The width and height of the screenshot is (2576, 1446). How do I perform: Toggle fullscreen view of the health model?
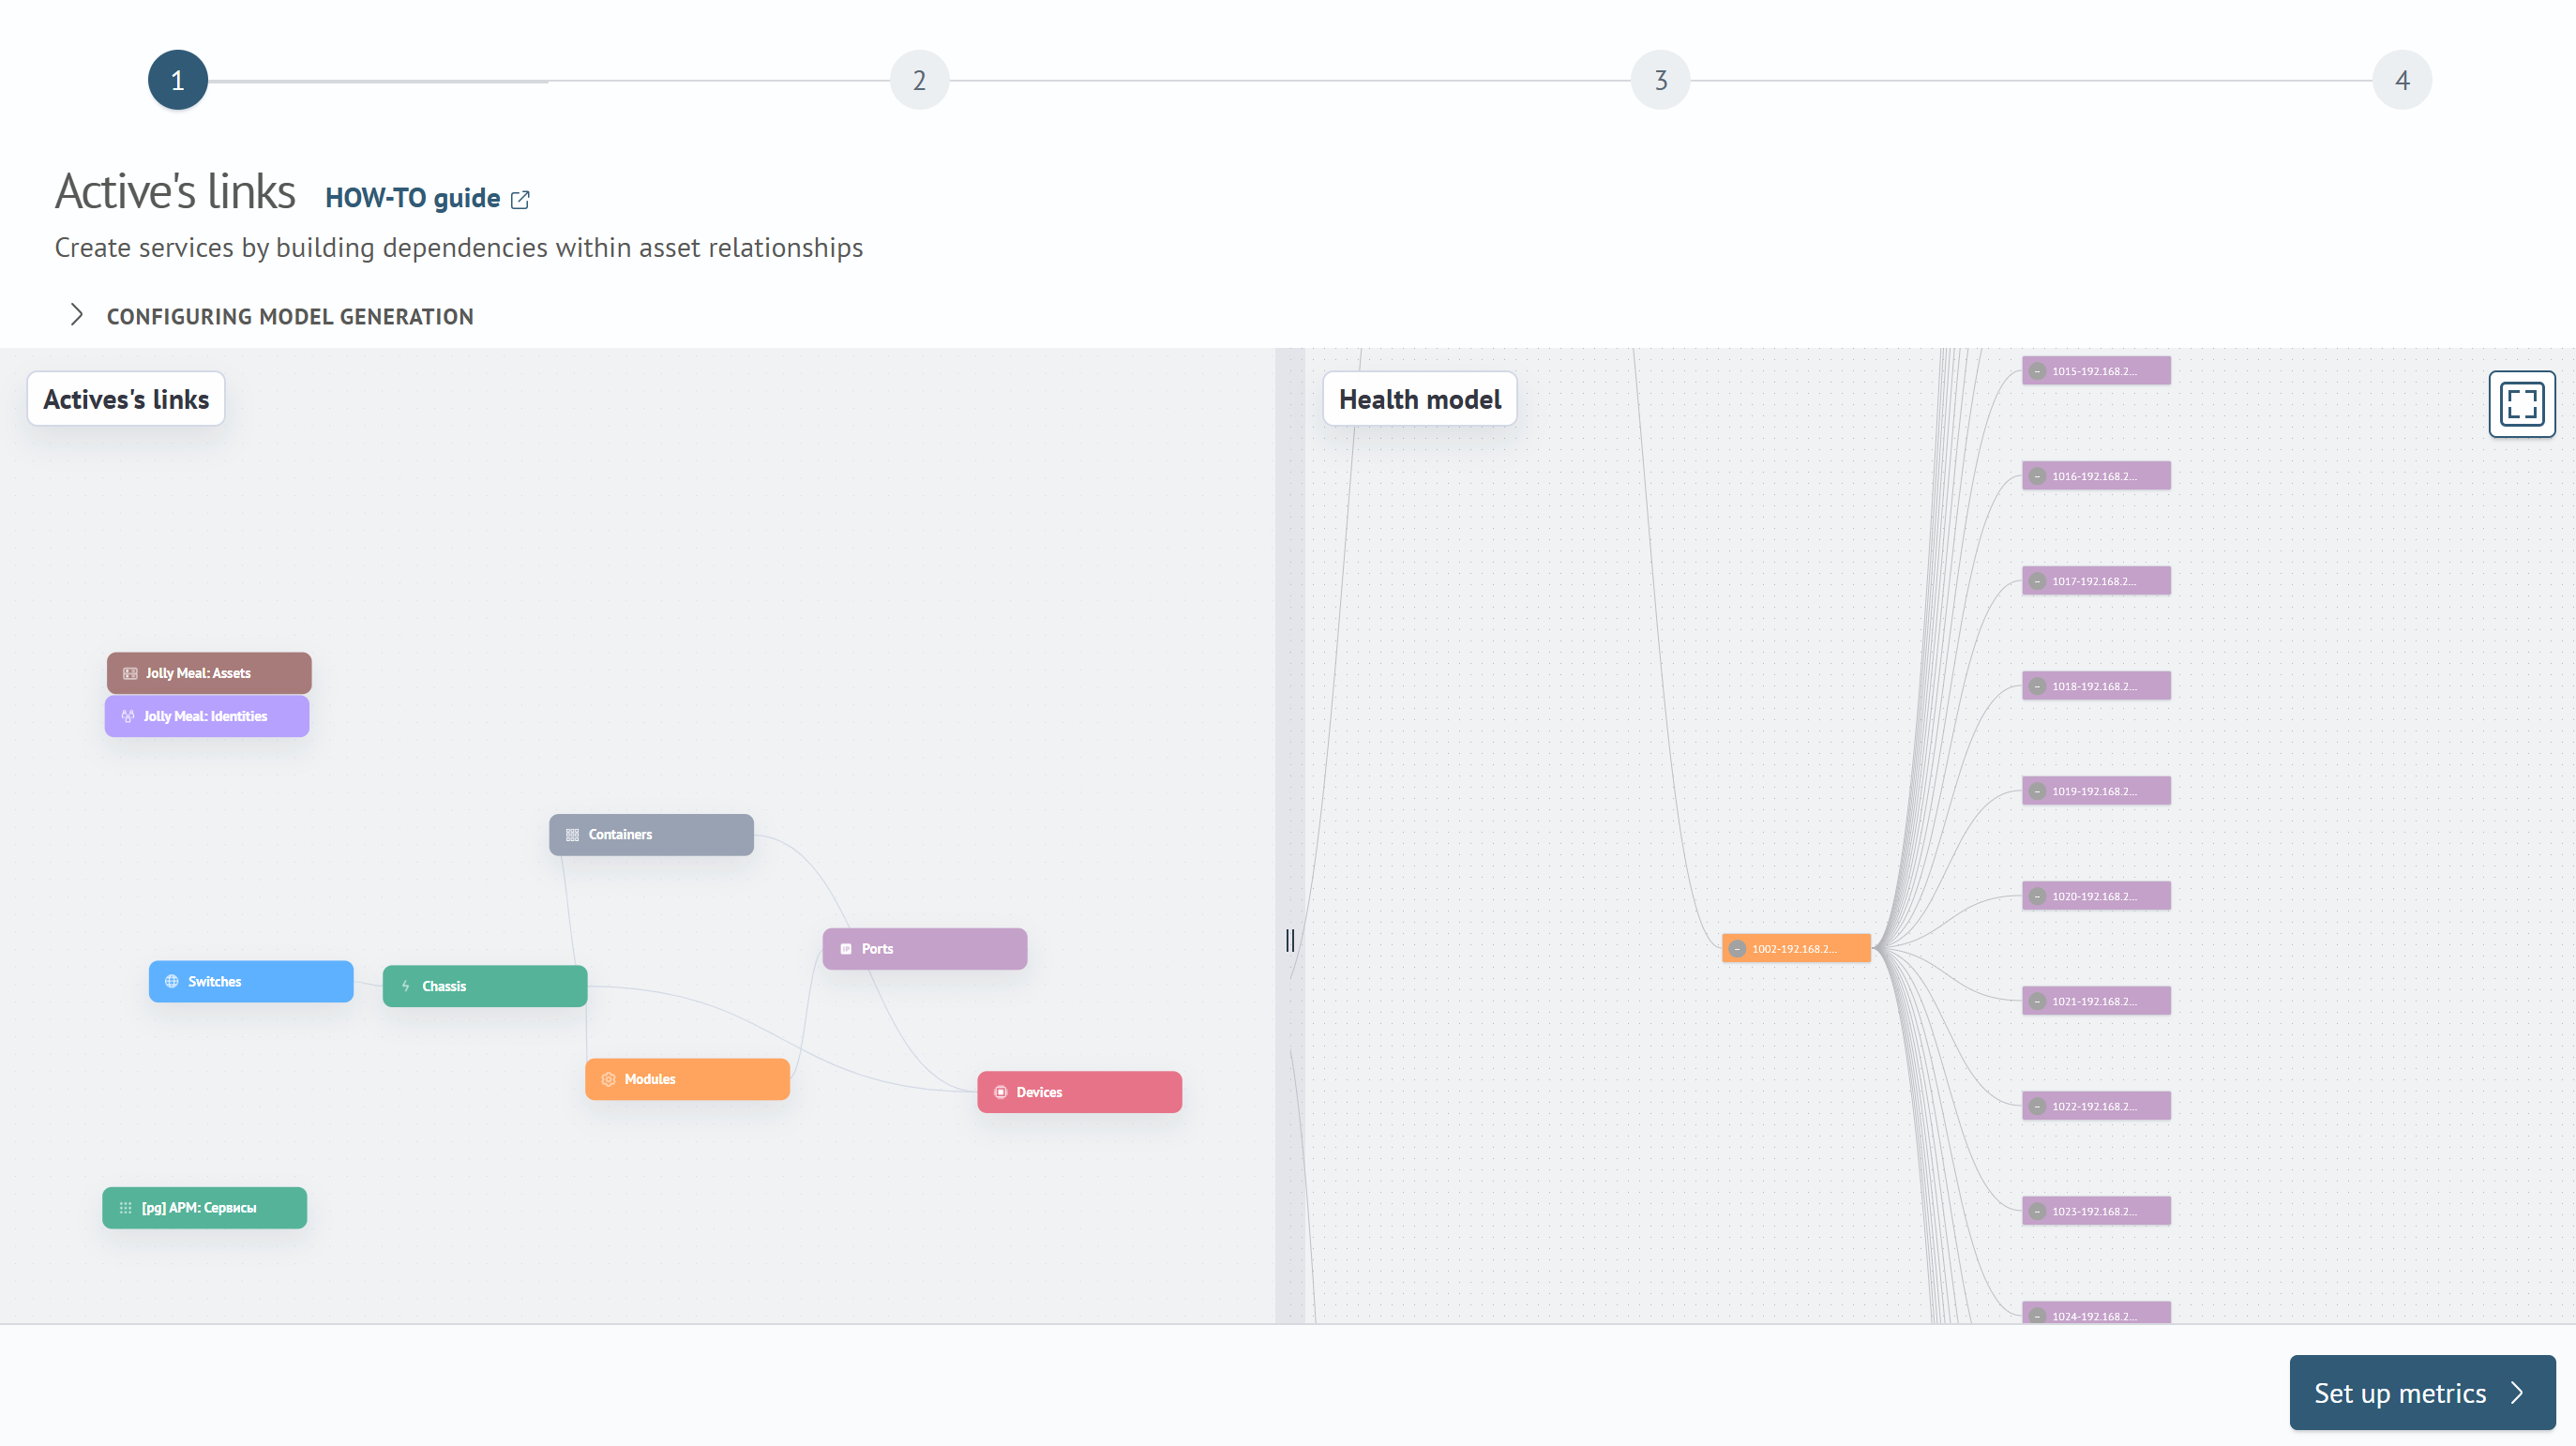coord(2521,404)
